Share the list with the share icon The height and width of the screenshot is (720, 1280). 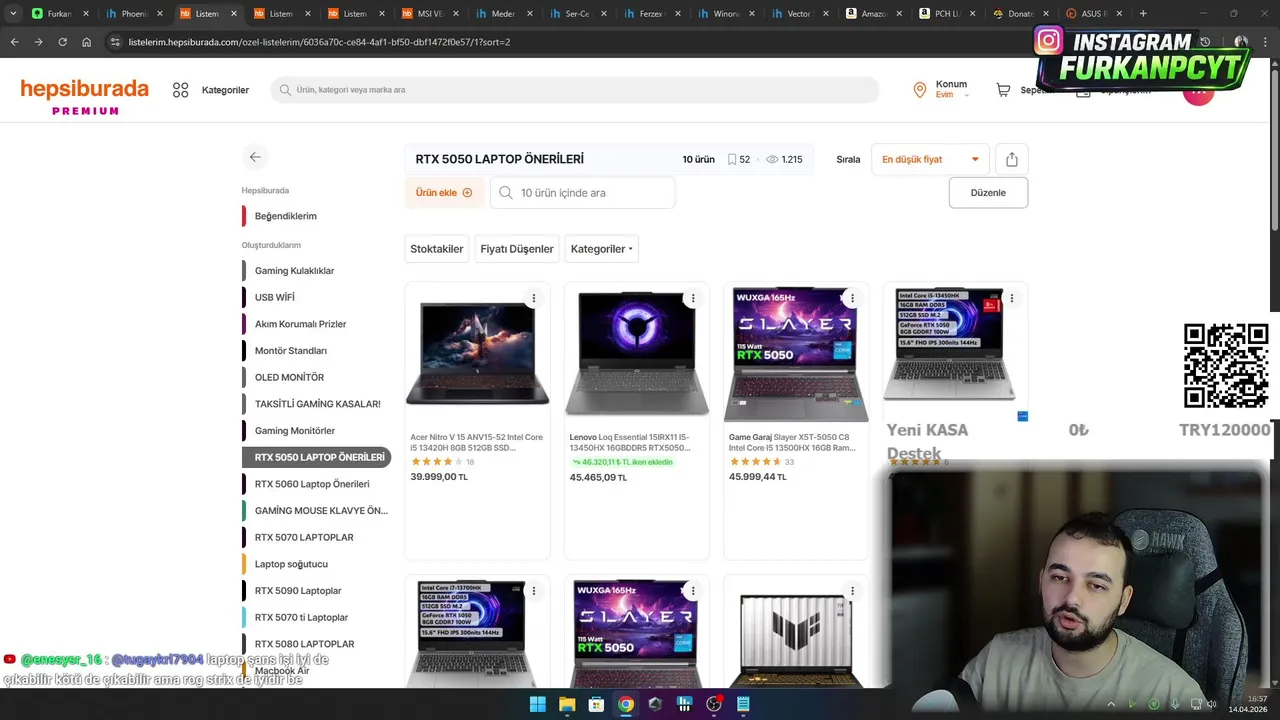[1012, 159]
